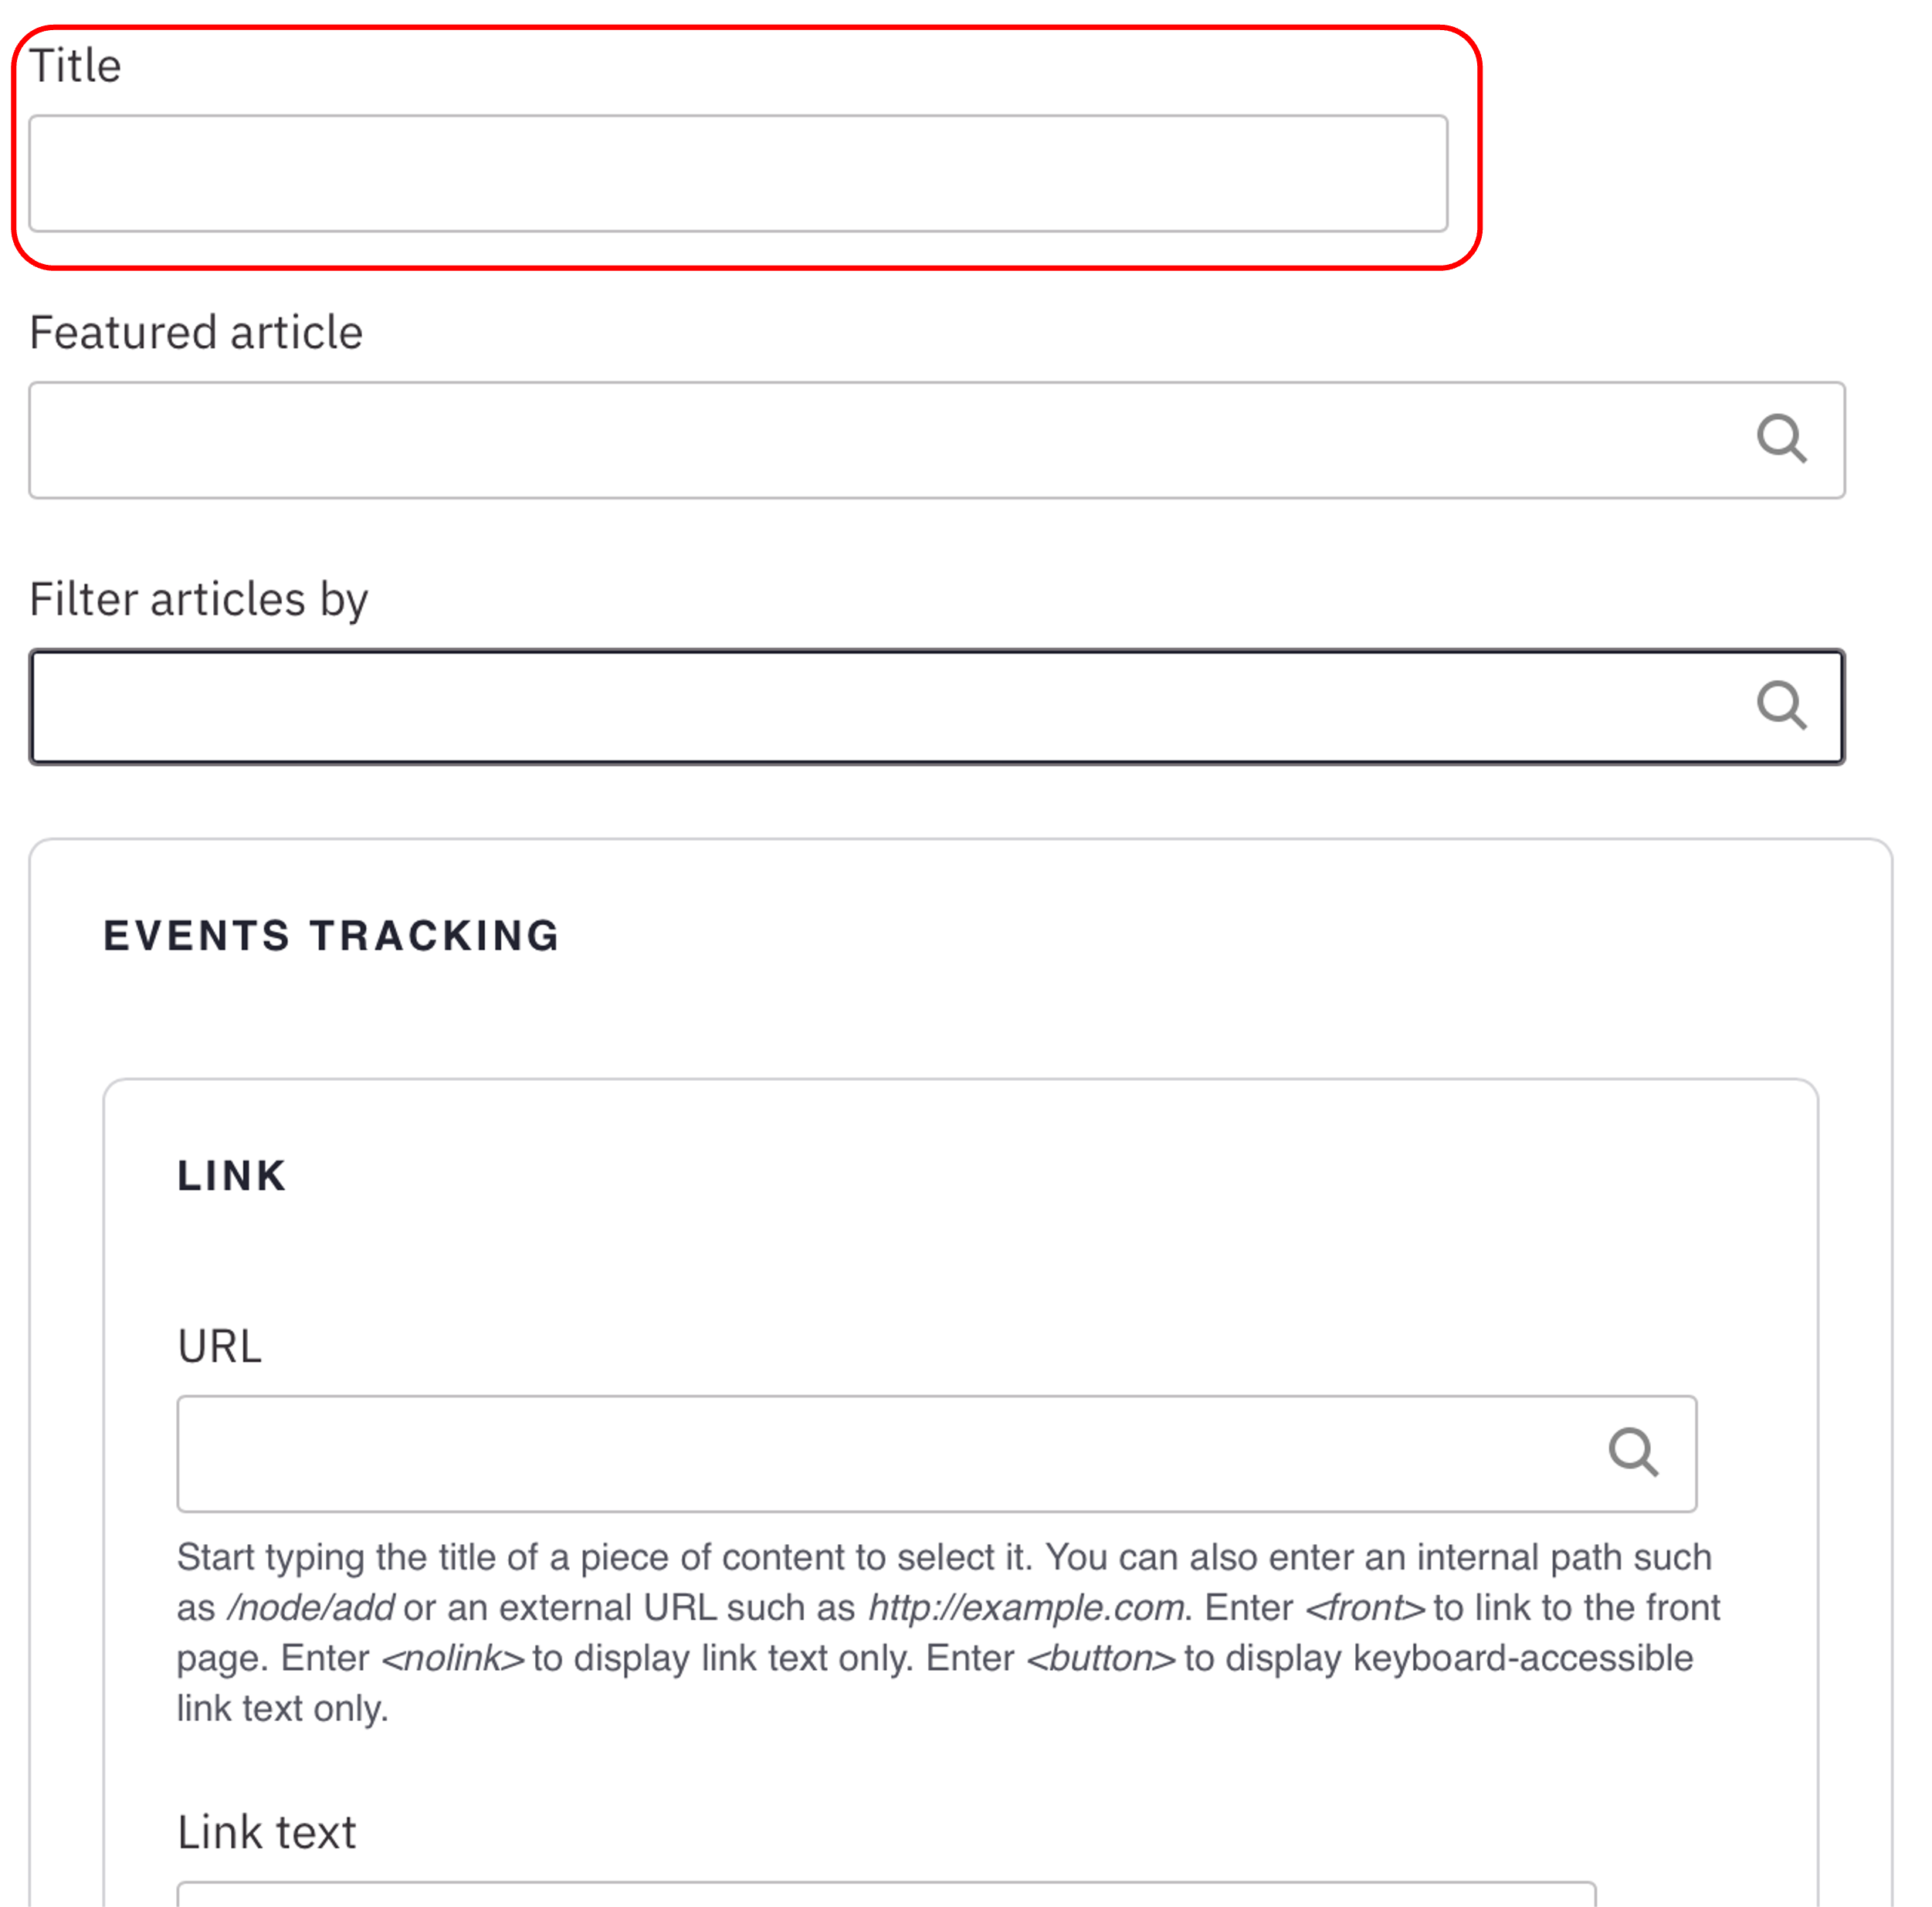Screen dimensions: 1932x1907
Task: Click the URL field magnifier icon
Action: point(1633,1452)
